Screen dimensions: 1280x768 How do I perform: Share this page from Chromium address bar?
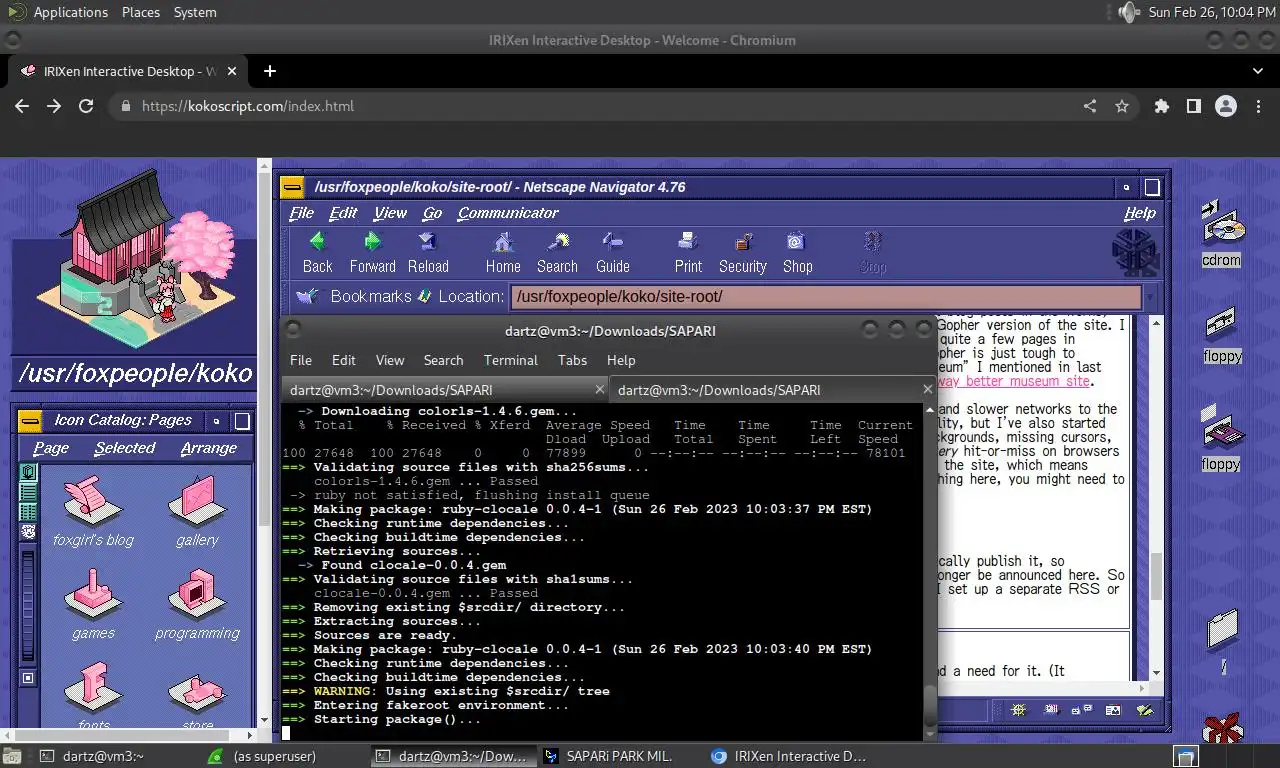pos(1090,106)
